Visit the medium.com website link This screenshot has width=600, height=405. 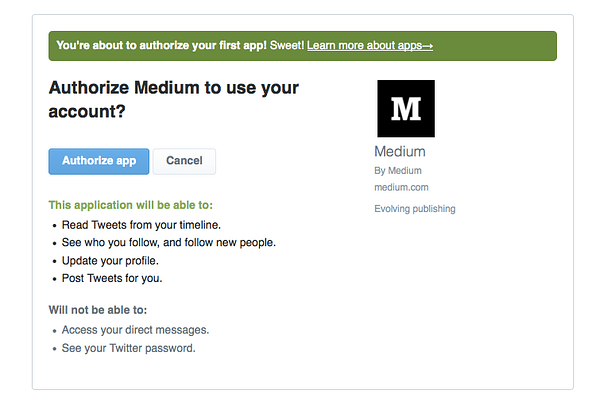[401, 187]
